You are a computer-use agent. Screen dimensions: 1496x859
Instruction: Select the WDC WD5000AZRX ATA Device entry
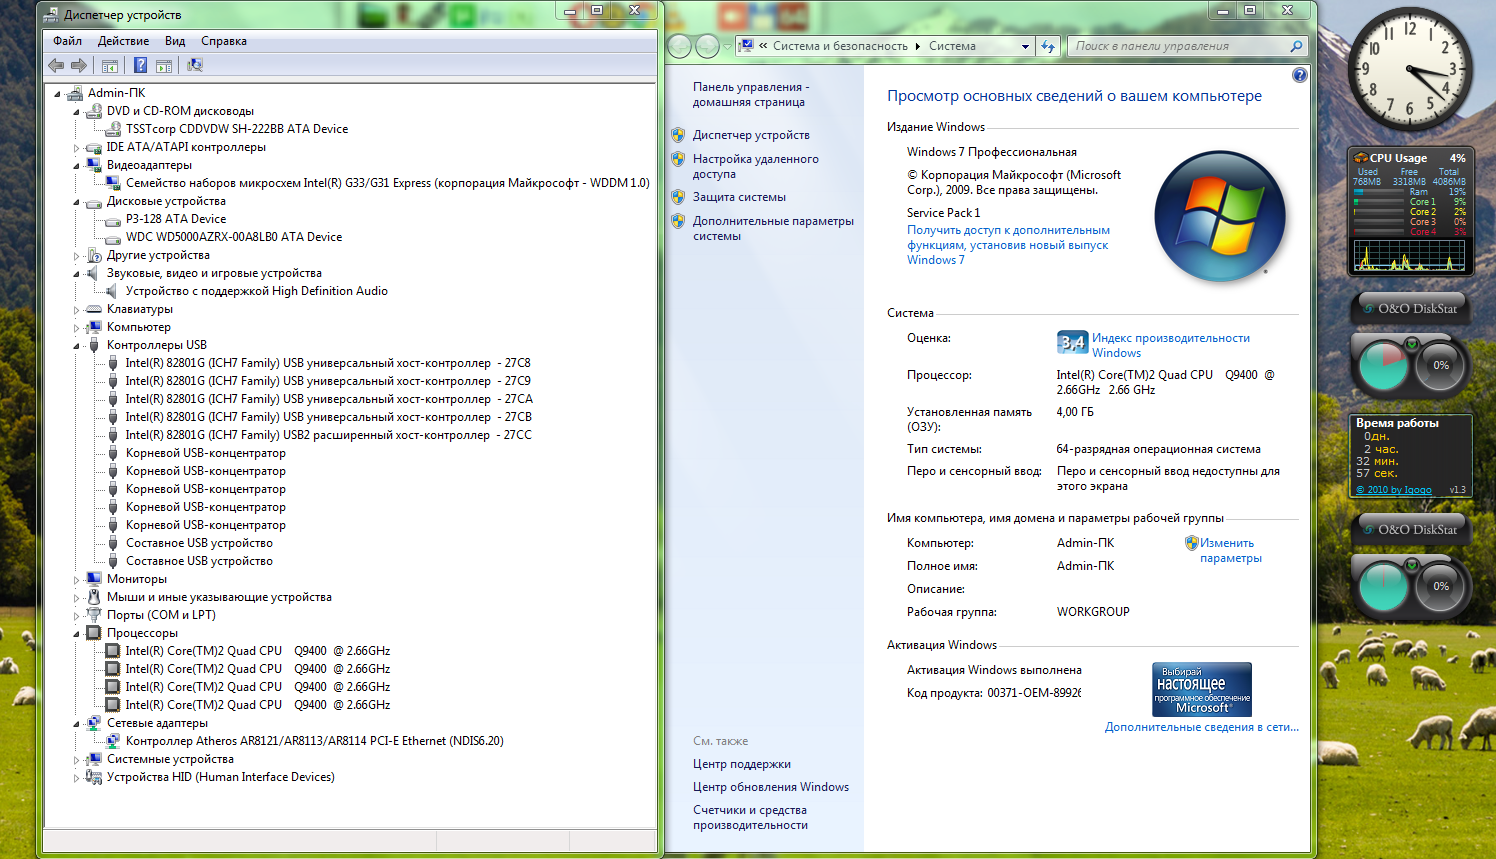point(233,237)
